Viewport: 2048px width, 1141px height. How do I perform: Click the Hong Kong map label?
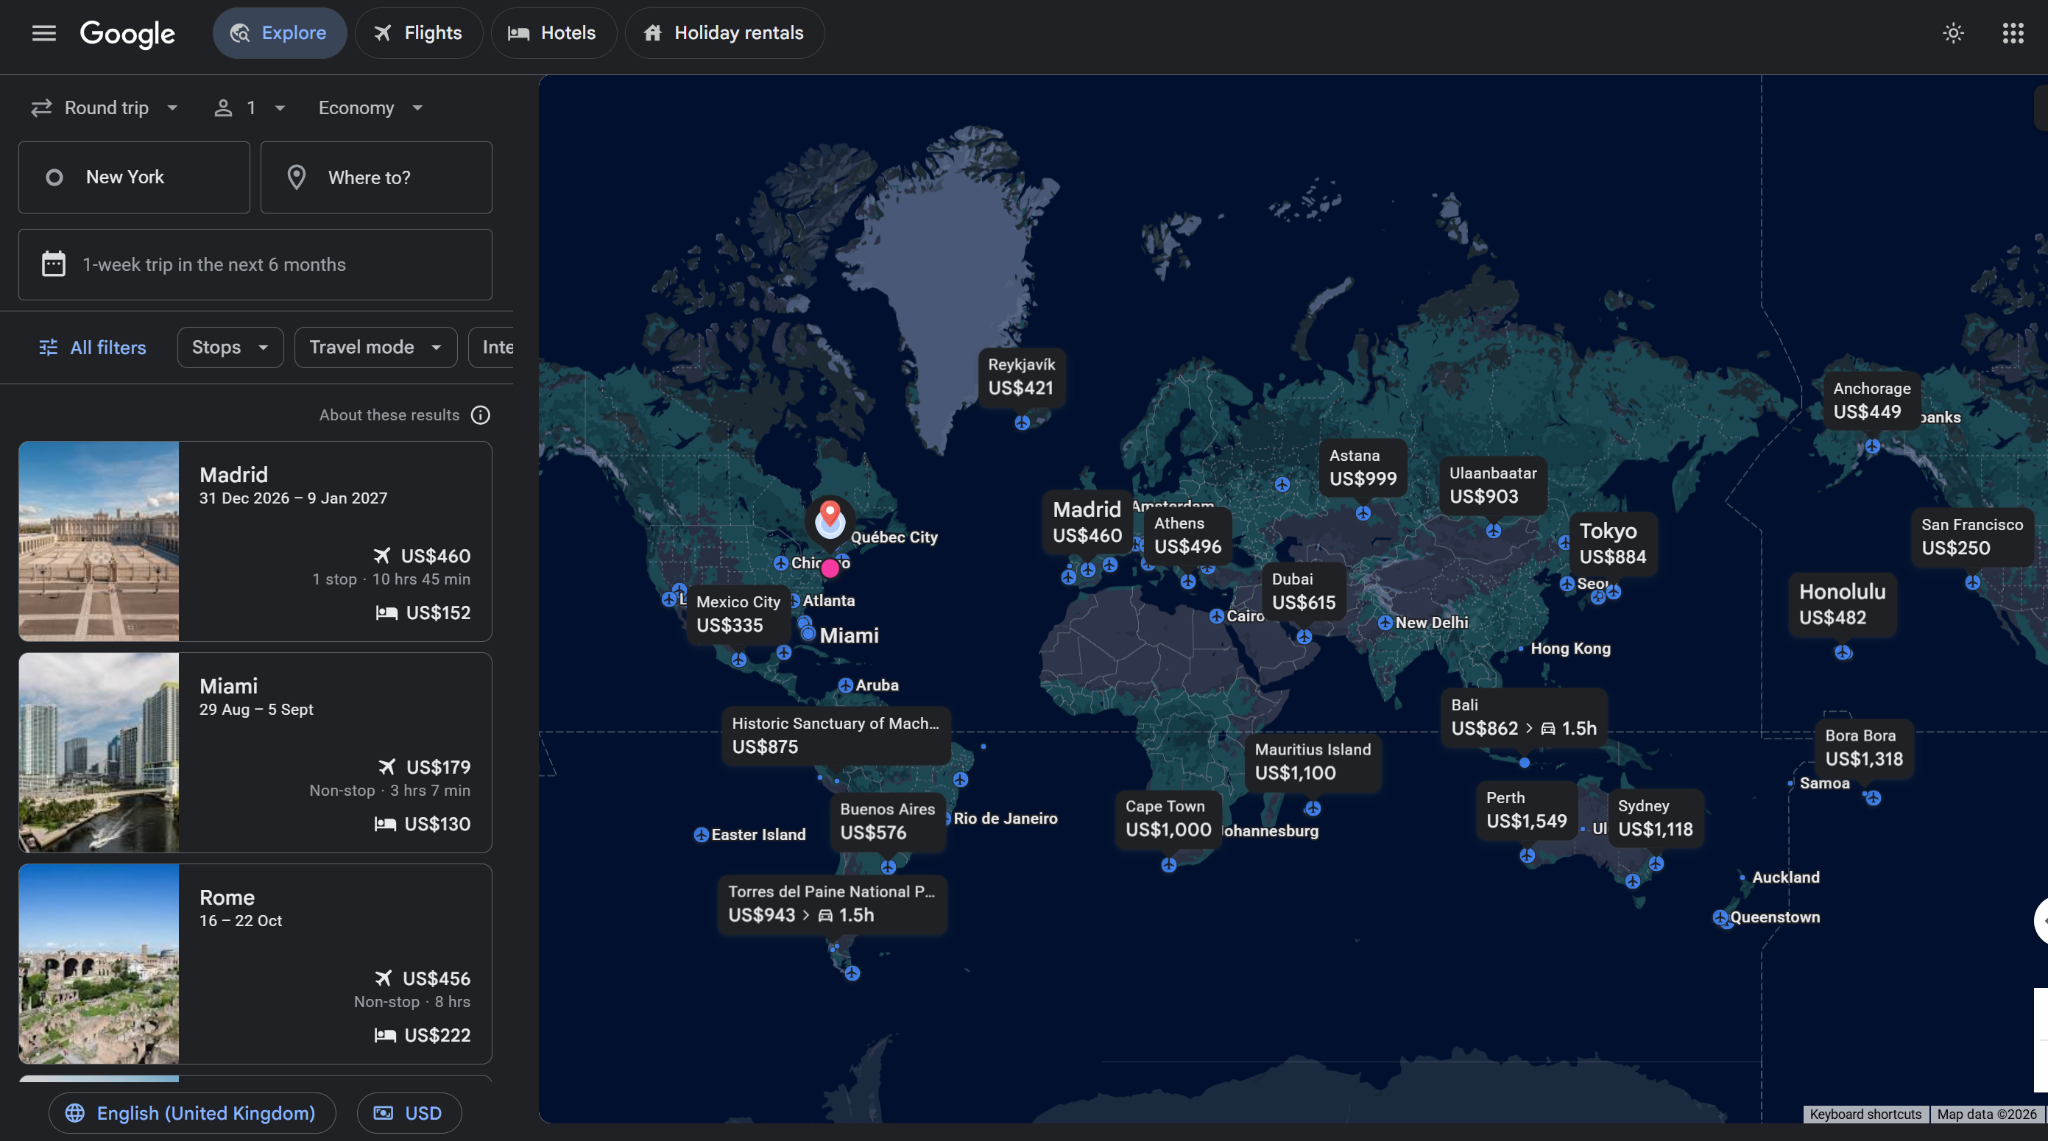(x=1570, y=649)
